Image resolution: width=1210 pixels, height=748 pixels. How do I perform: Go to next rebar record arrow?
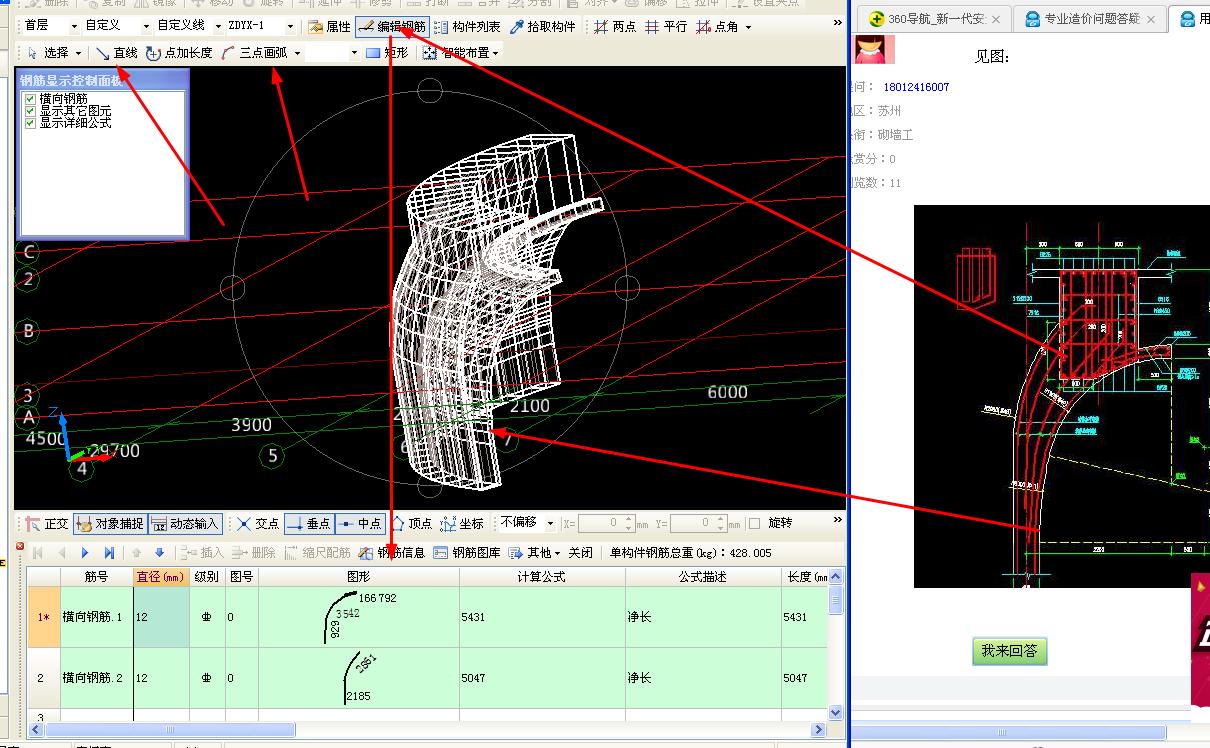point(85,552)
